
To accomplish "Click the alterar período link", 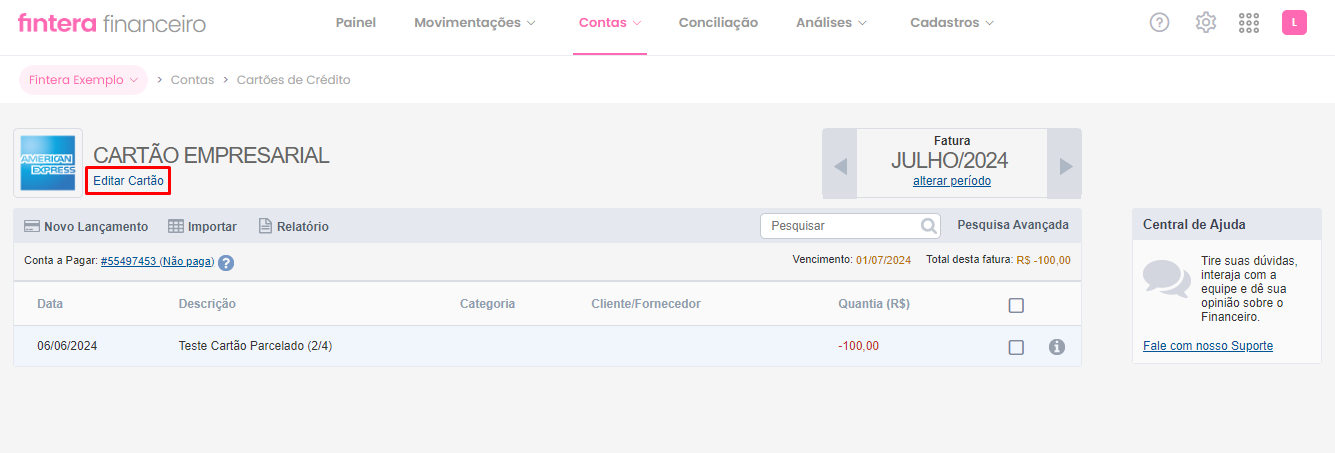I will (952, 181).
